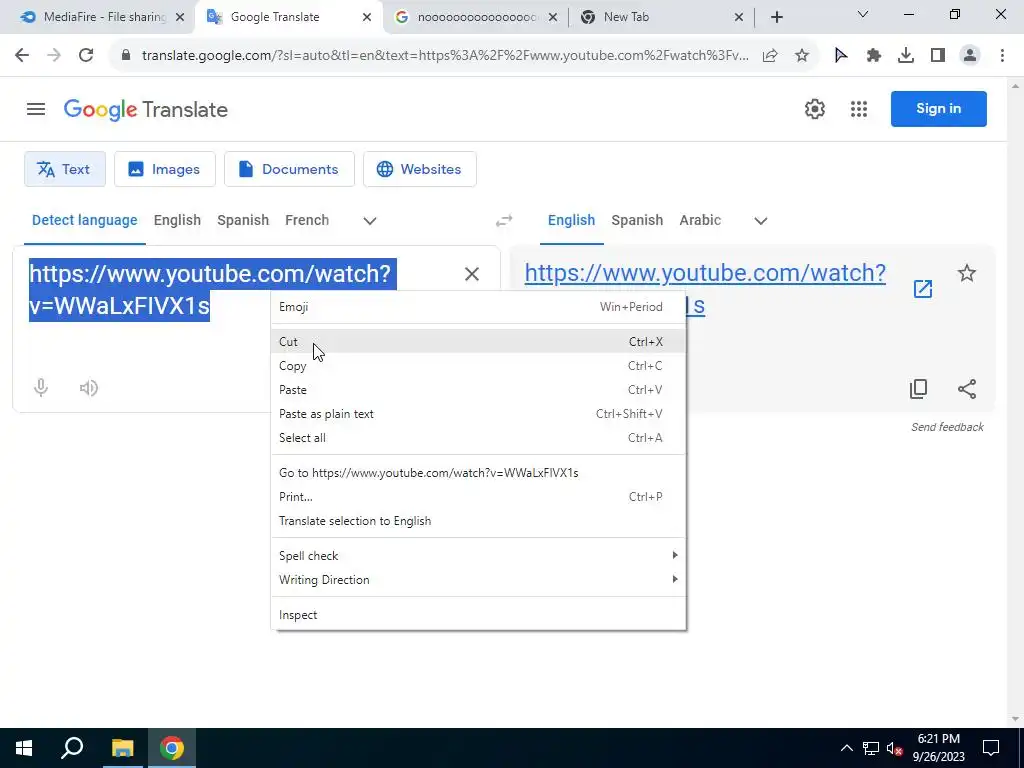Set source language to French
Screen dimensions: 1024x768
click(x=307, y=221)
